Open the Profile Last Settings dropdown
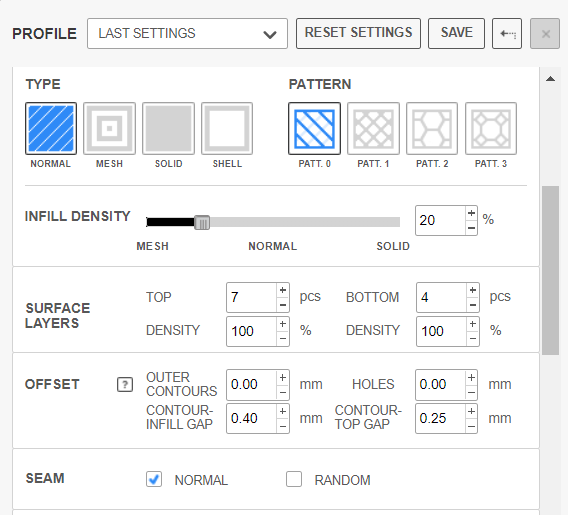This screenshot has width=568, height=515. pyautogui.click(x=187, y=33)
